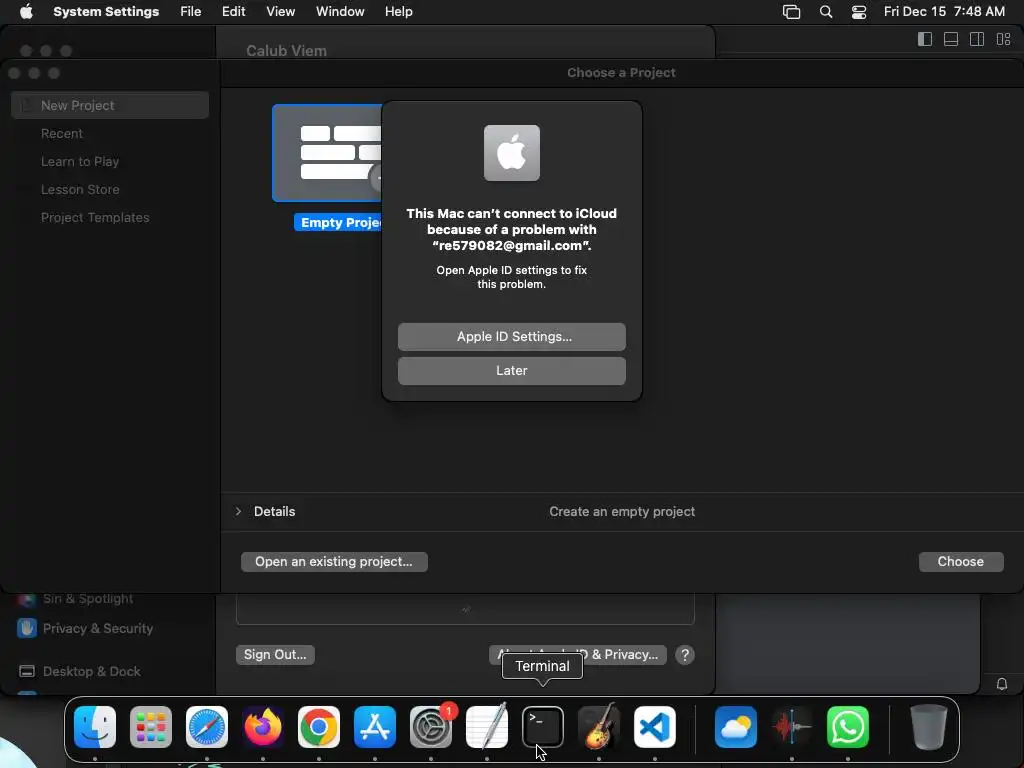Image resolution: width=1024 pixels, height=768 pixels.
Task: Open the Help menu
Action: coord(398,12)
